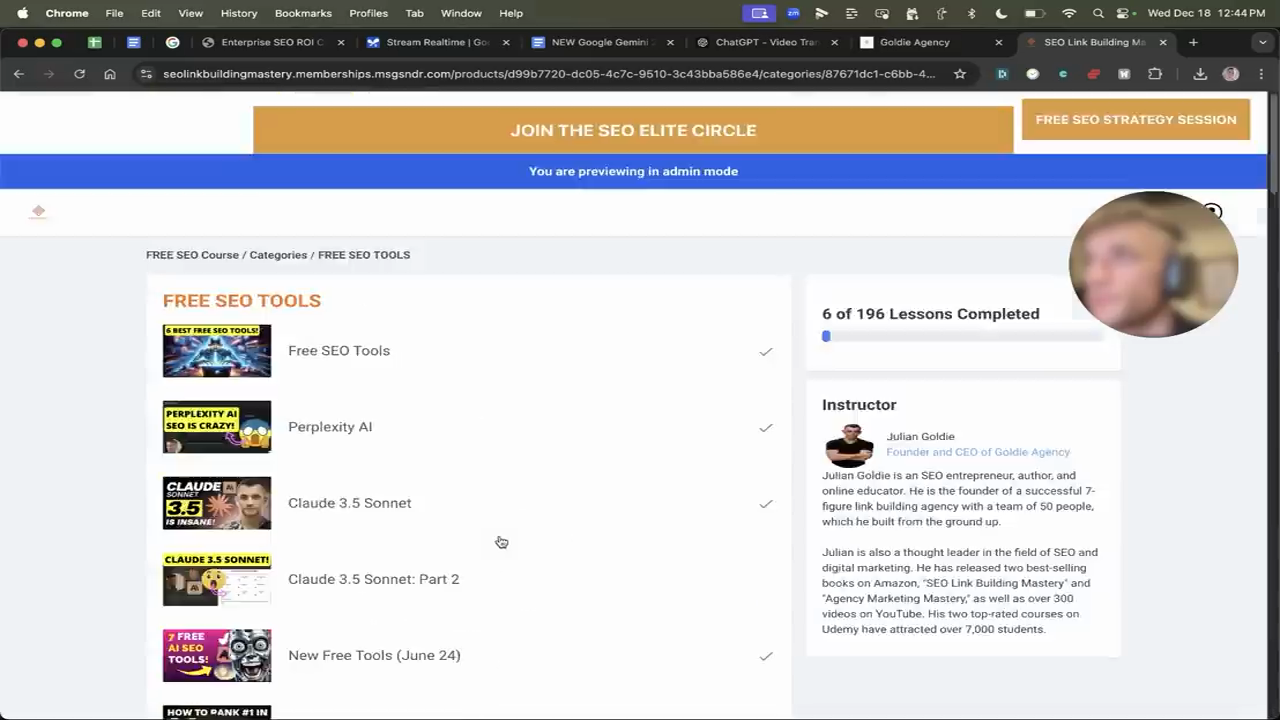Click the teal C extension icon
The width and height of the screenshot is (1280, 720).
click(x=1062, y=74)
